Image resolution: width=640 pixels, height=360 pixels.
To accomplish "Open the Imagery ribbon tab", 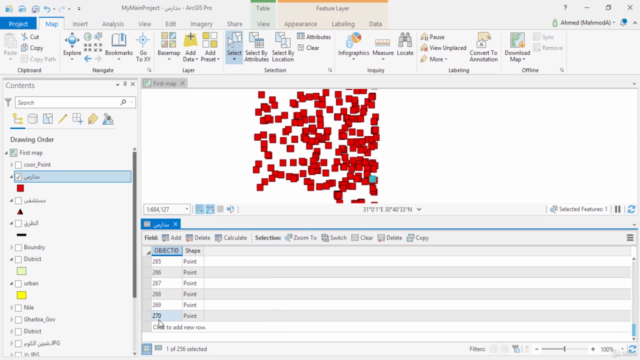I will coord(201,24).
